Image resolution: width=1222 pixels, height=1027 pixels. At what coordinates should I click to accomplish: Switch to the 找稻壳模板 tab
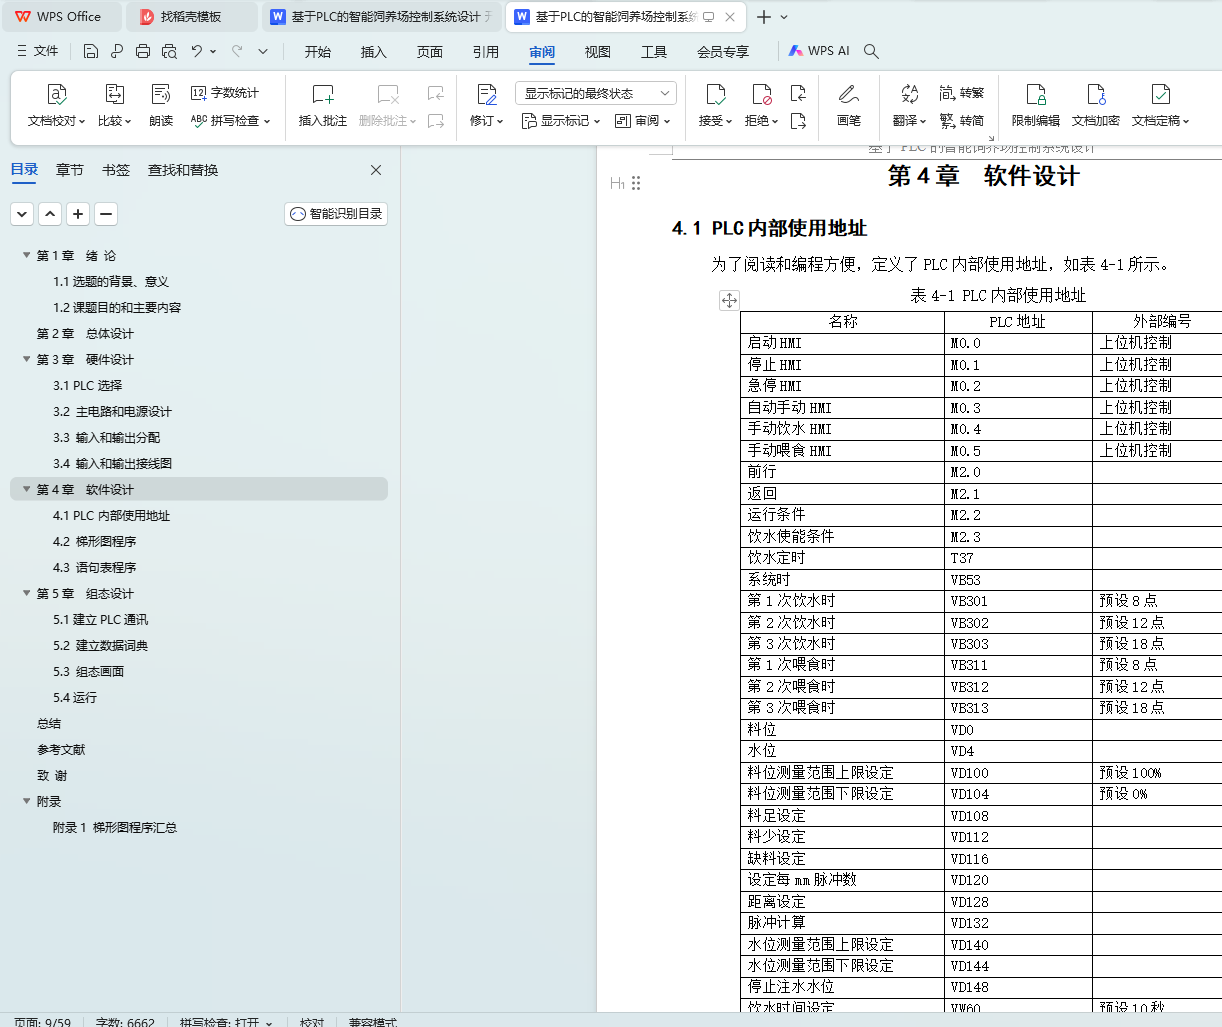192,17
